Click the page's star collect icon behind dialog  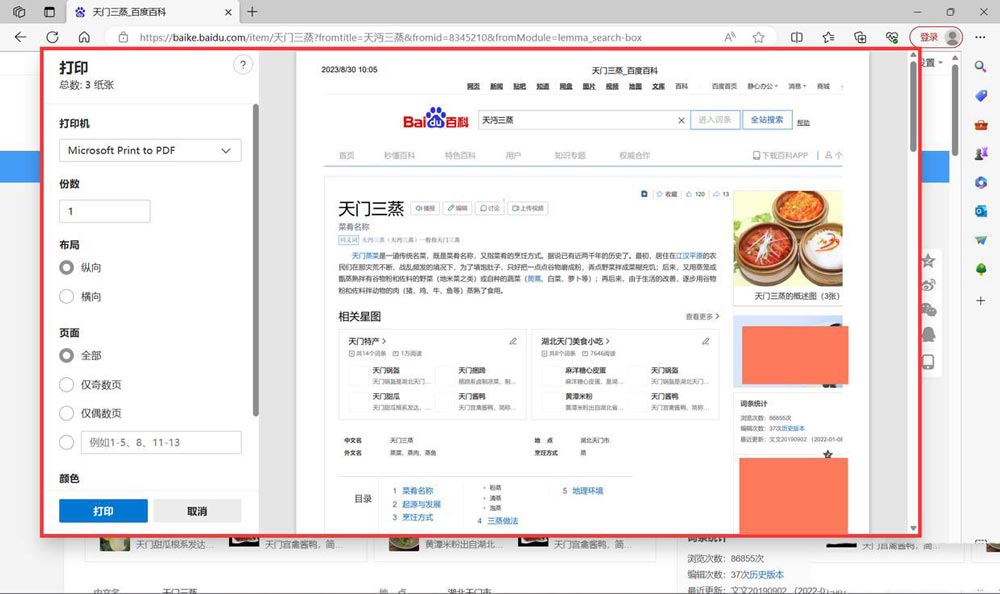(x=929, y=260)
